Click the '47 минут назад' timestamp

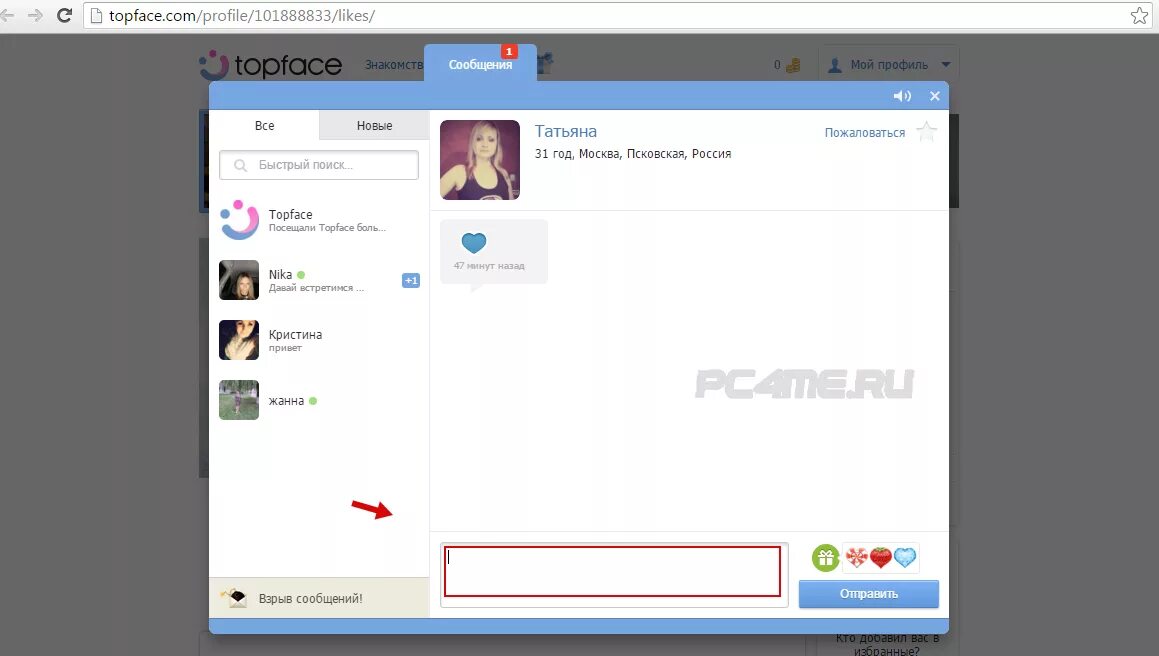[x=489, y=266]
